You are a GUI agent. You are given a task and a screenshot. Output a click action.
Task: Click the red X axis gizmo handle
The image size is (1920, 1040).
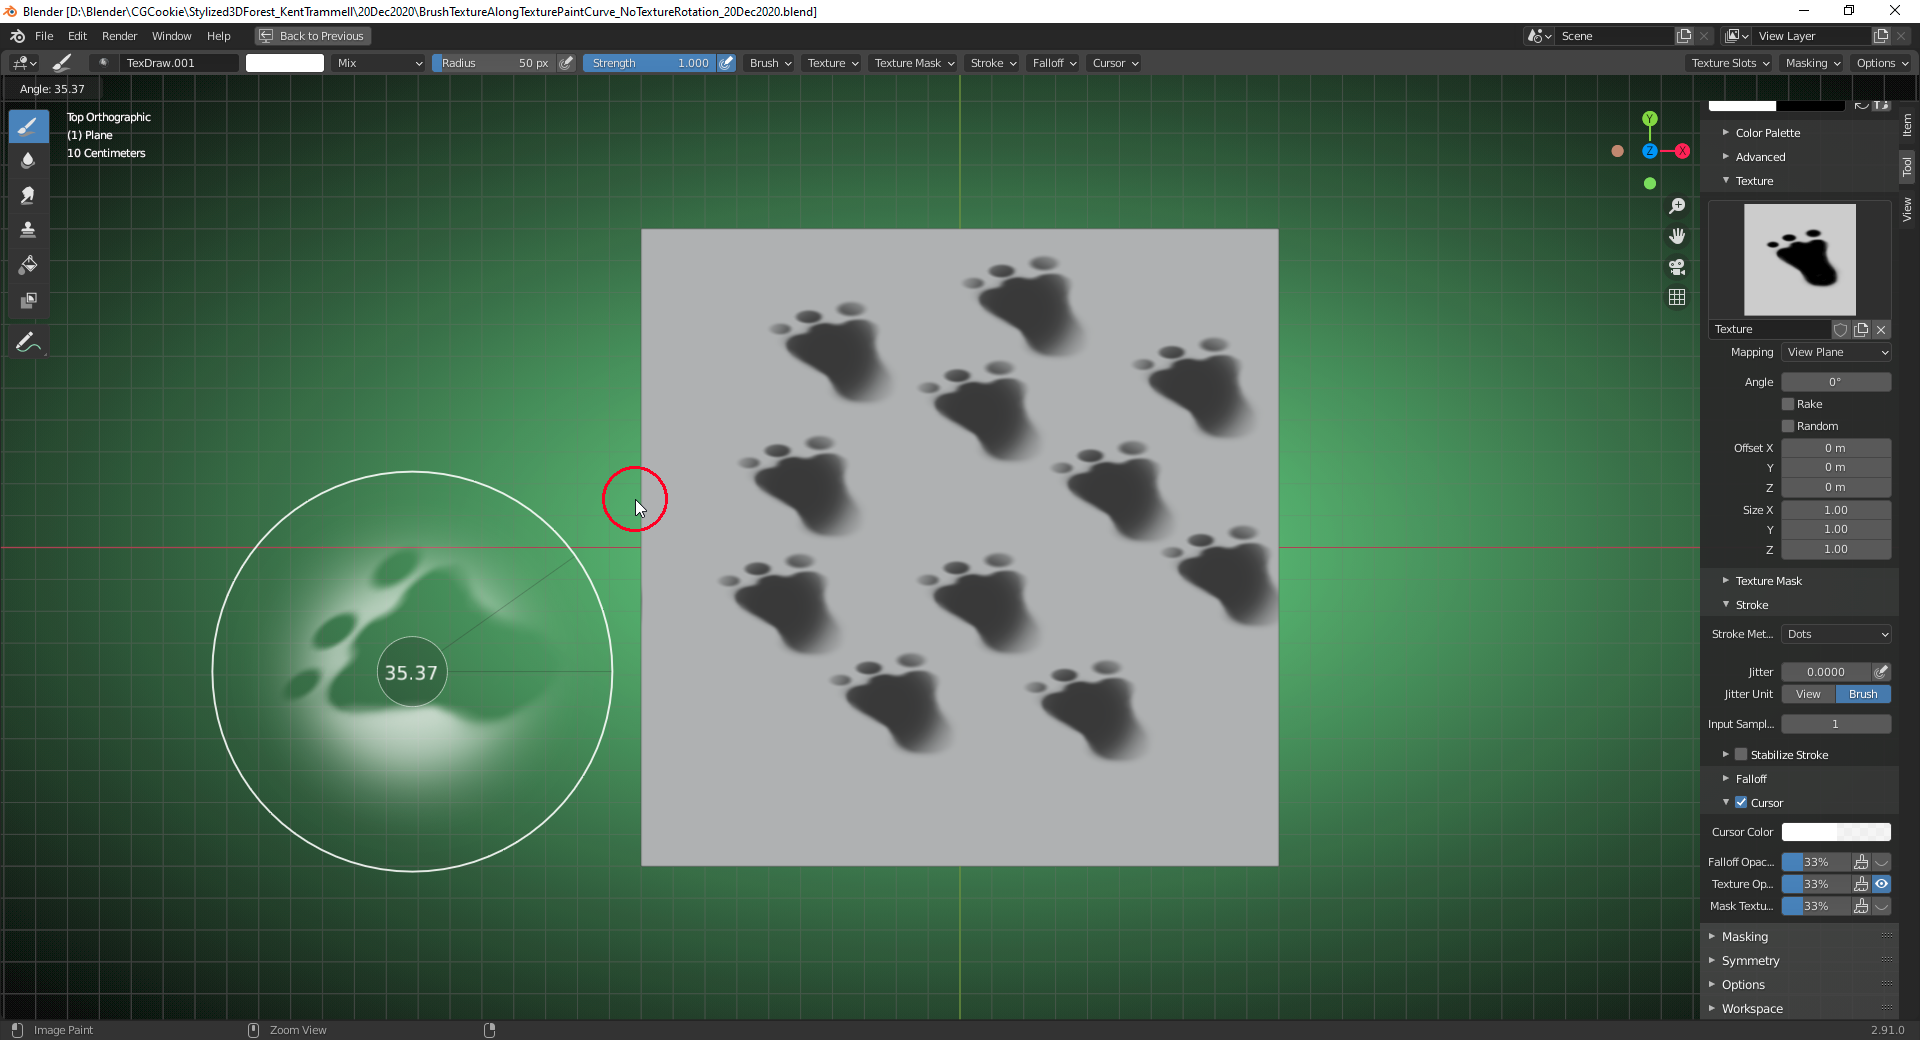pyautogui.click(x=1683, y=151)
